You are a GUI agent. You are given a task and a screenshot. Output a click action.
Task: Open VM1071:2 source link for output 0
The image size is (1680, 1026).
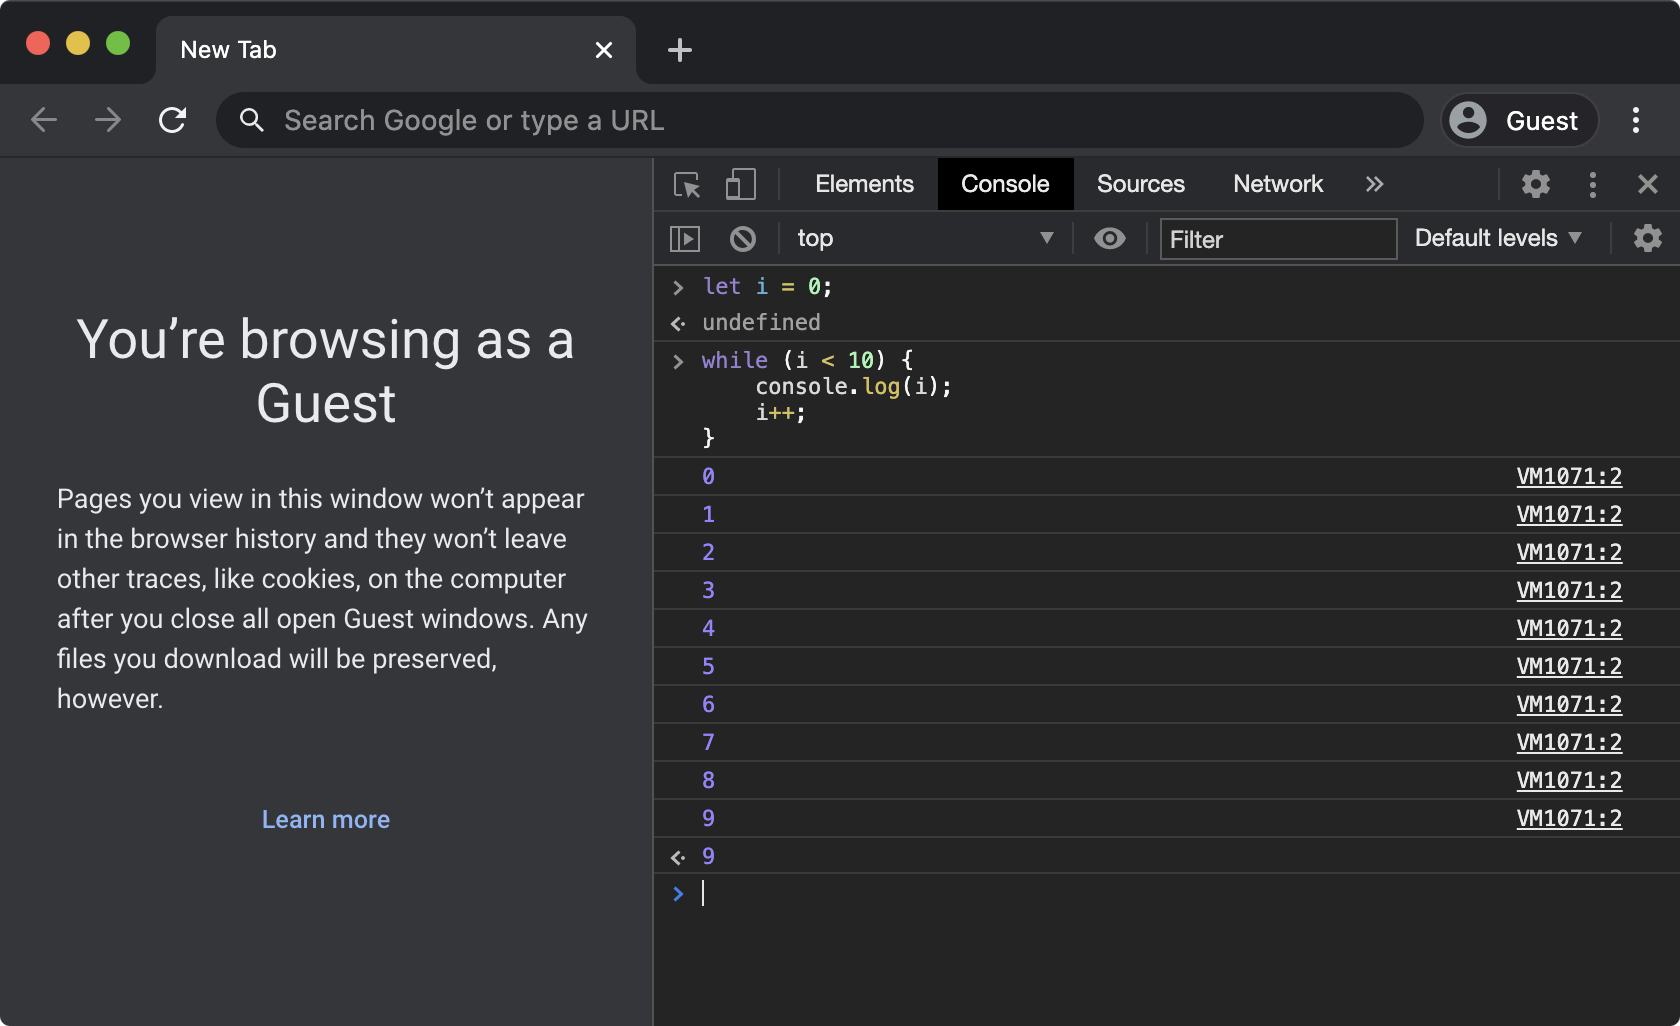1569,477
